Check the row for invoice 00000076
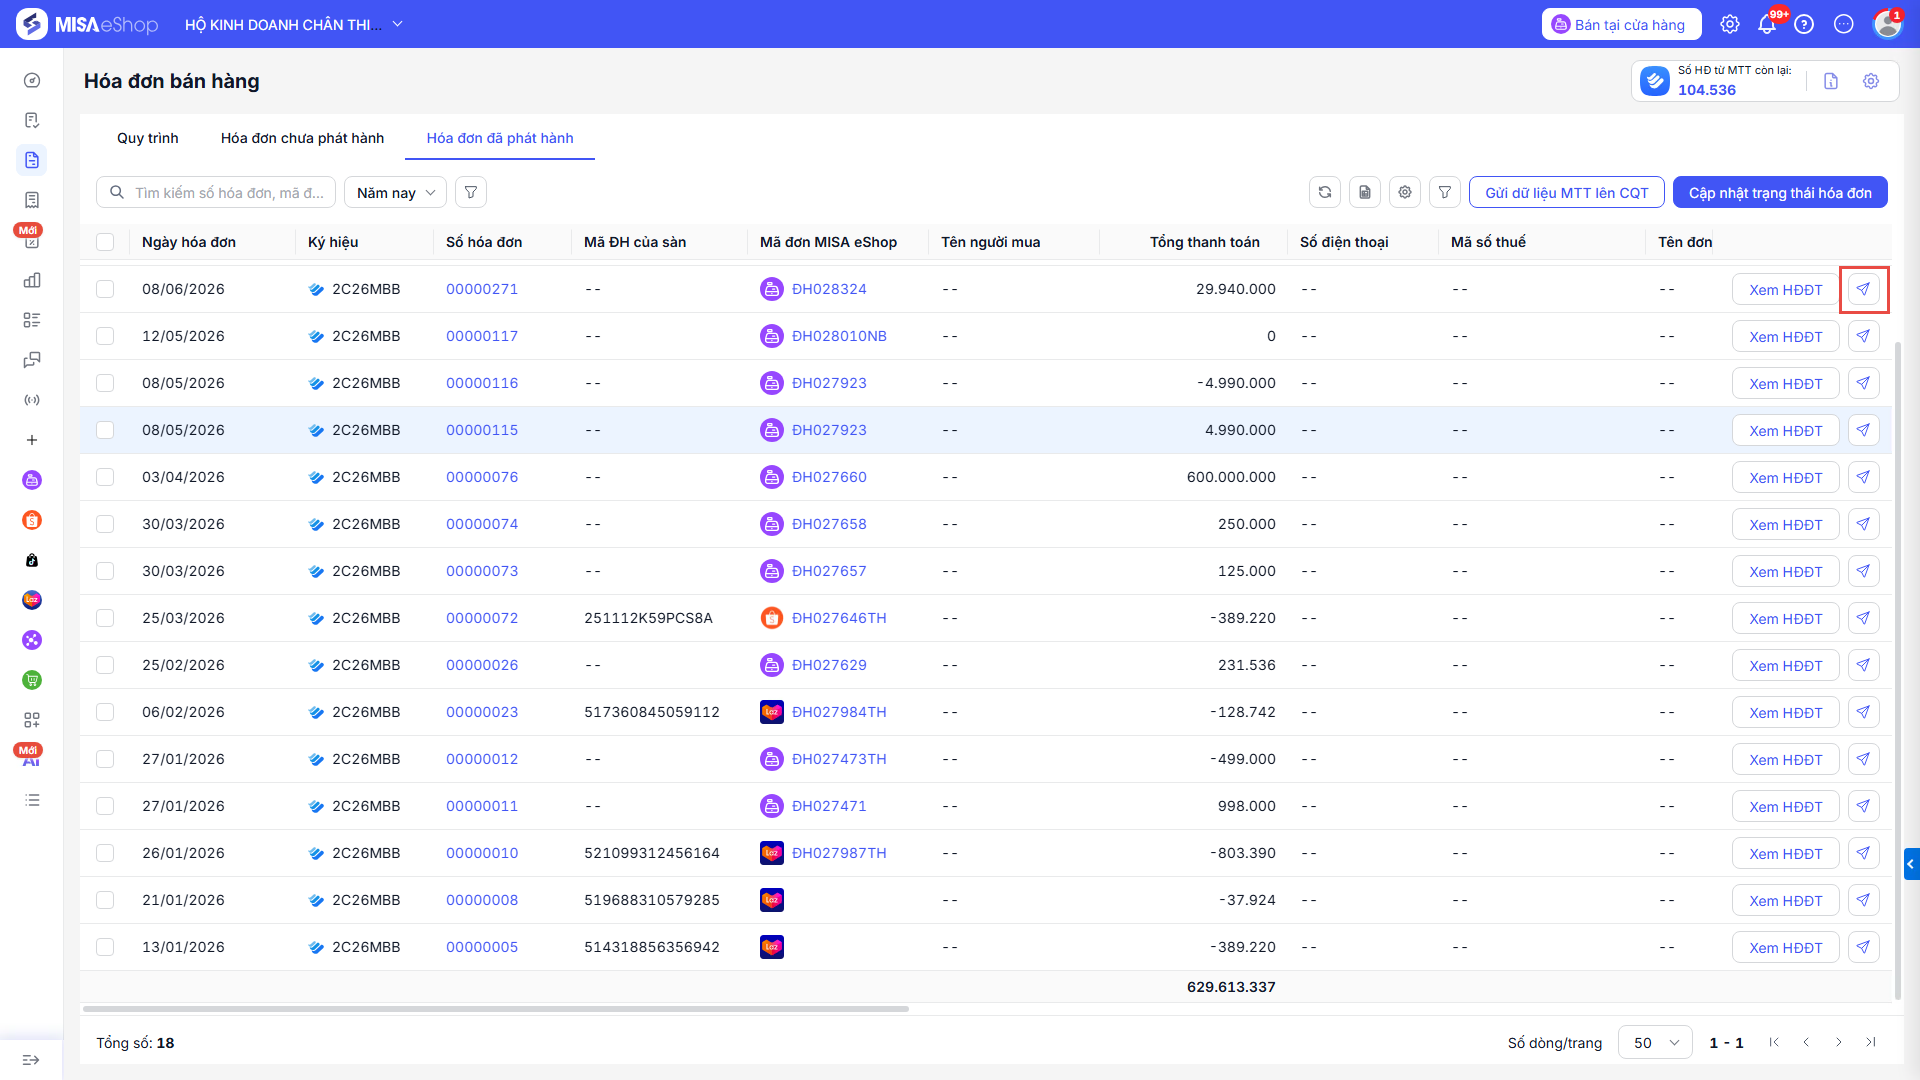Viewport: 1920px width, 1080px height. [105, 477]
